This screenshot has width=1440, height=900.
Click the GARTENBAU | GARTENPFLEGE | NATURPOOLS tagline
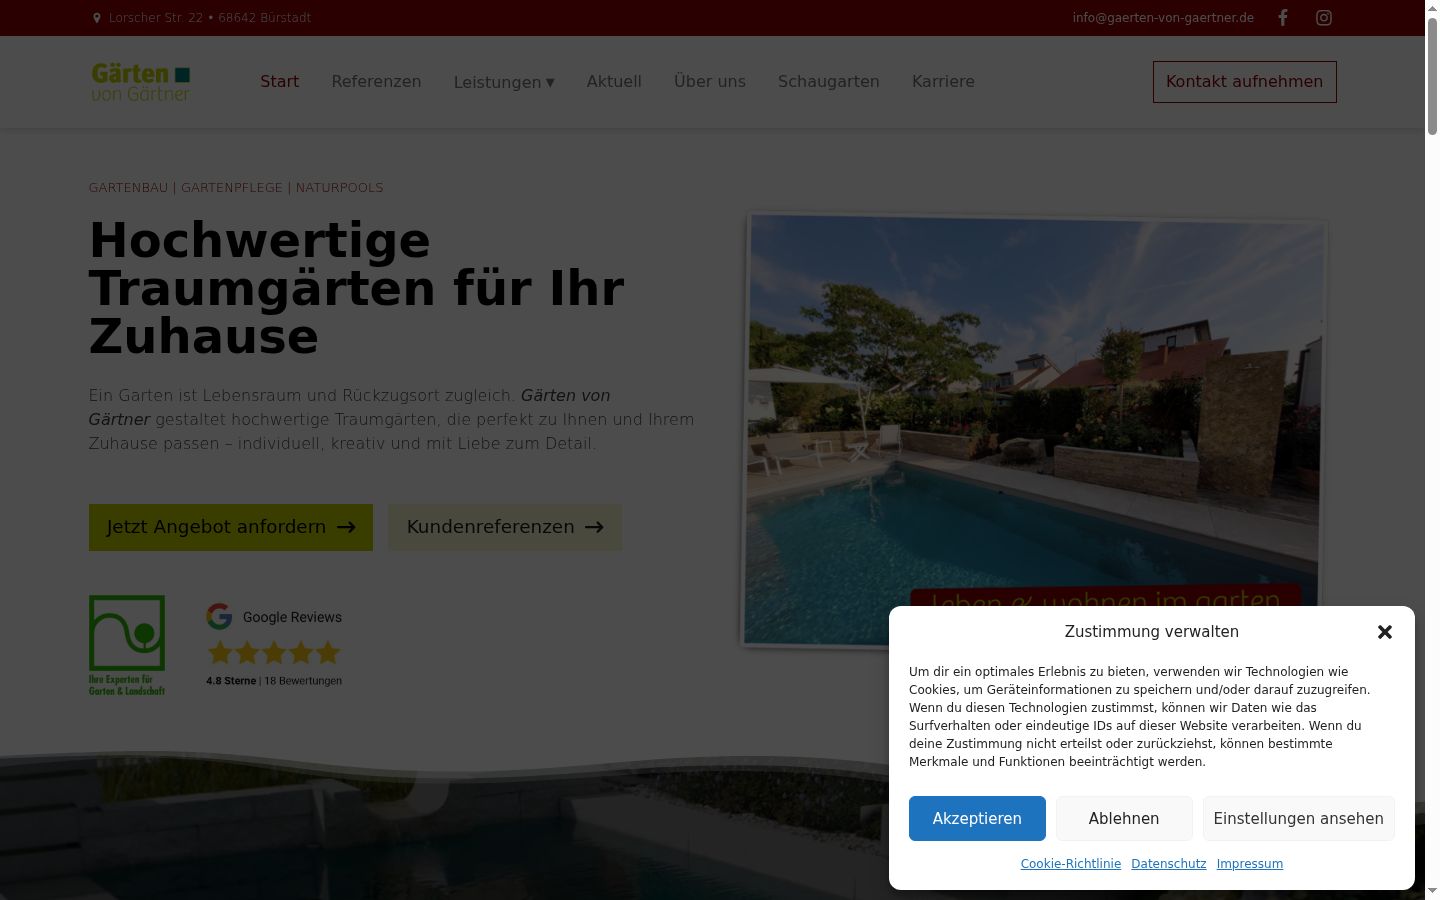coord(236,188)
